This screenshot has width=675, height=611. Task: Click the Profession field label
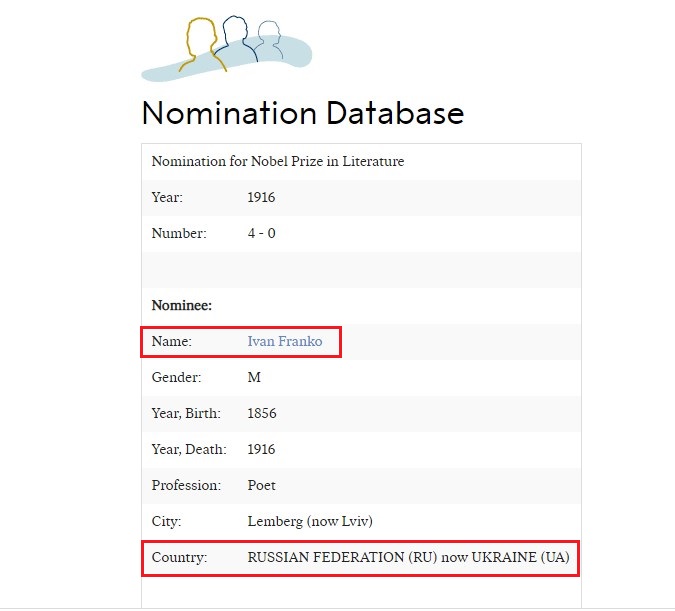[186, 486]
